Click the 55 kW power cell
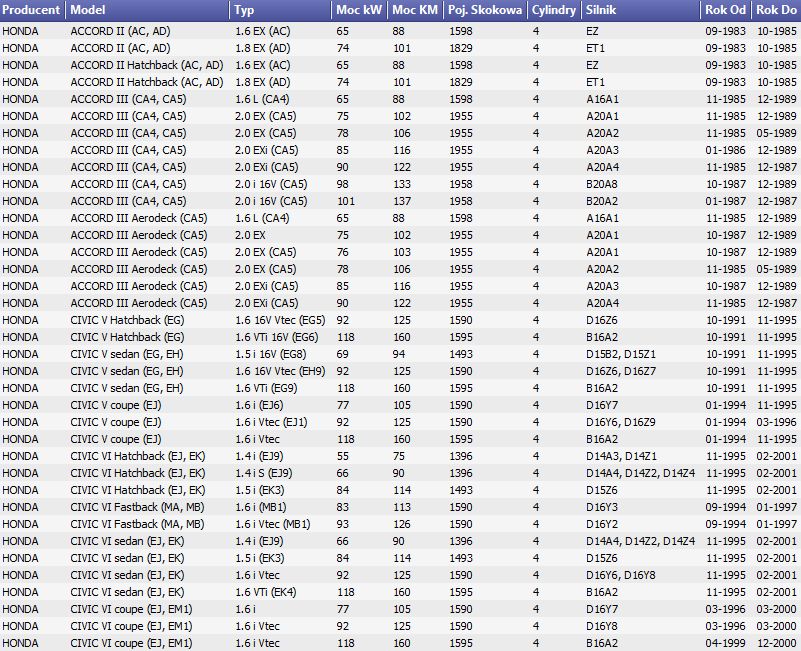 point(342,456)
